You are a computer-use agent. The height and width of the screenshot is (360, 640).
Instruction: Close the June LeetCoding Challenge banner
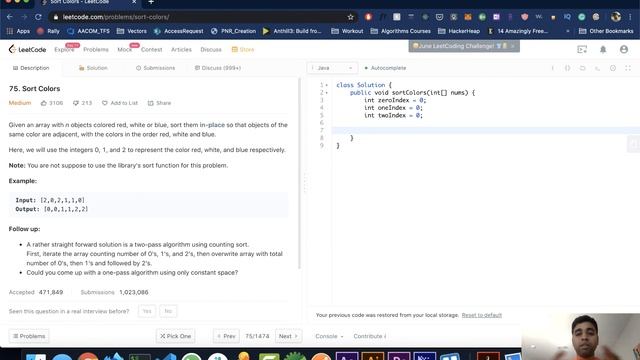(x=513, y=46)
